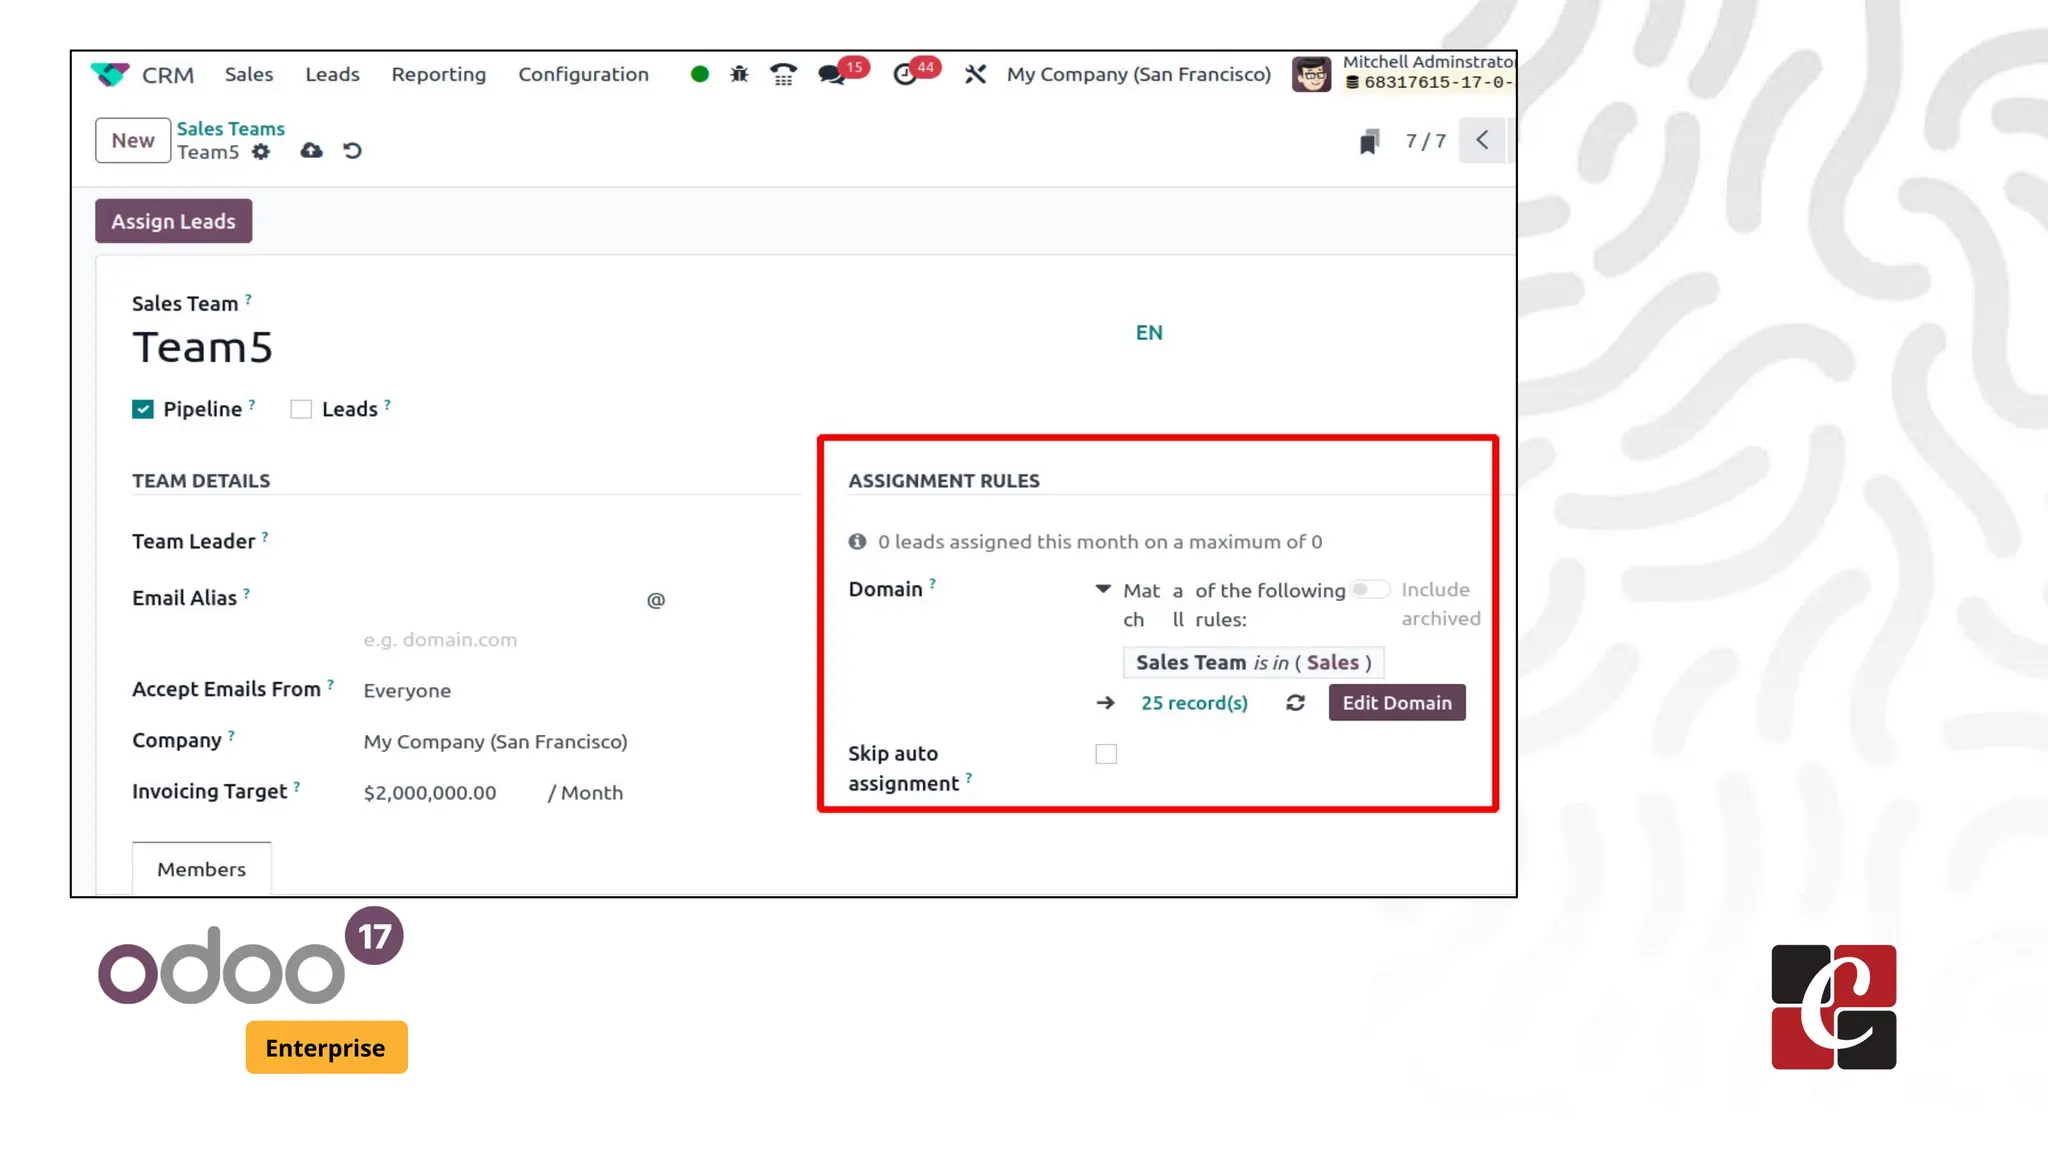The height and width of the screenshot is (1152, 2048).
Task: Toggle Include archived switch
Action: 1369,590
